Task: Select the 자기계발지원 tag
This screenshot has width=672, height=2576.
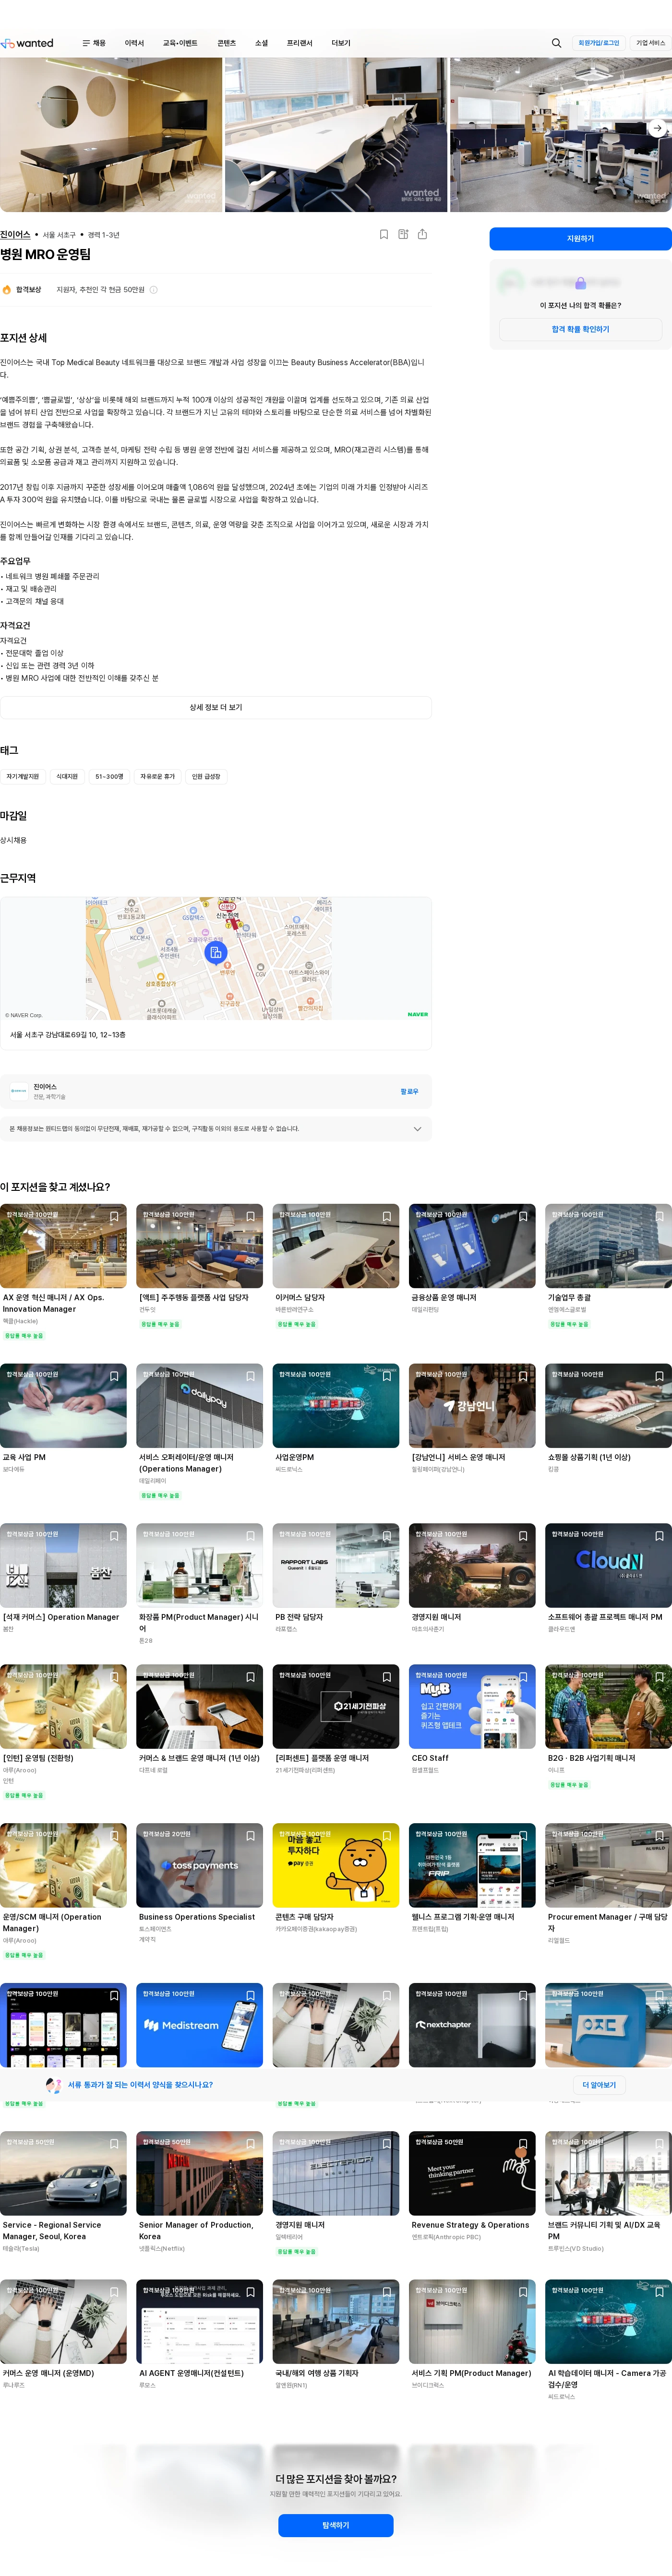Action: tap(23, 776)
